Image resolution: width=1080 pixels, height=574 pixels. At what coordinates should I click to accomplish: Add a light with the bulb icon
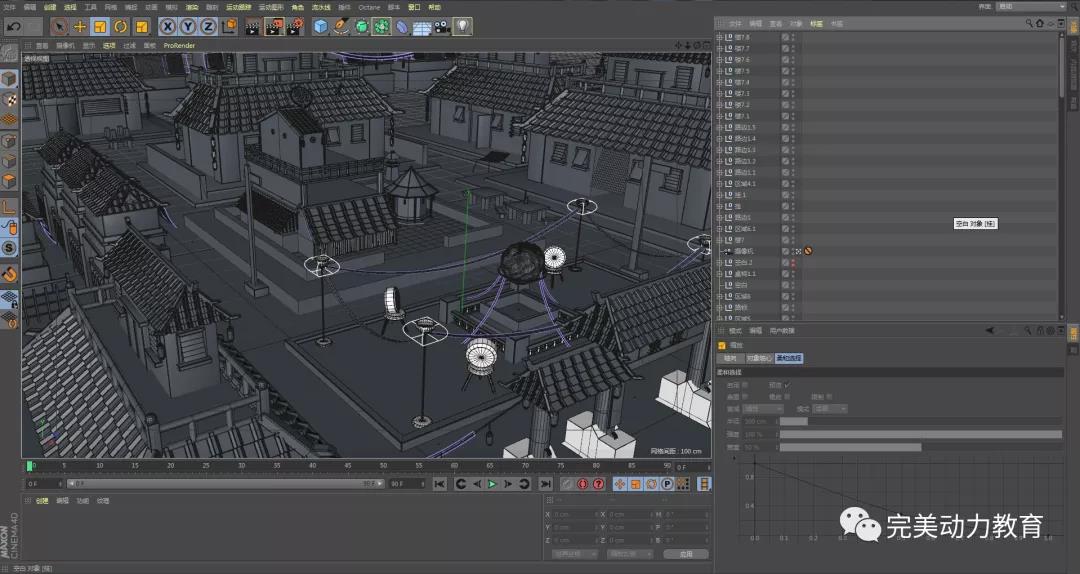coord(463,26)
